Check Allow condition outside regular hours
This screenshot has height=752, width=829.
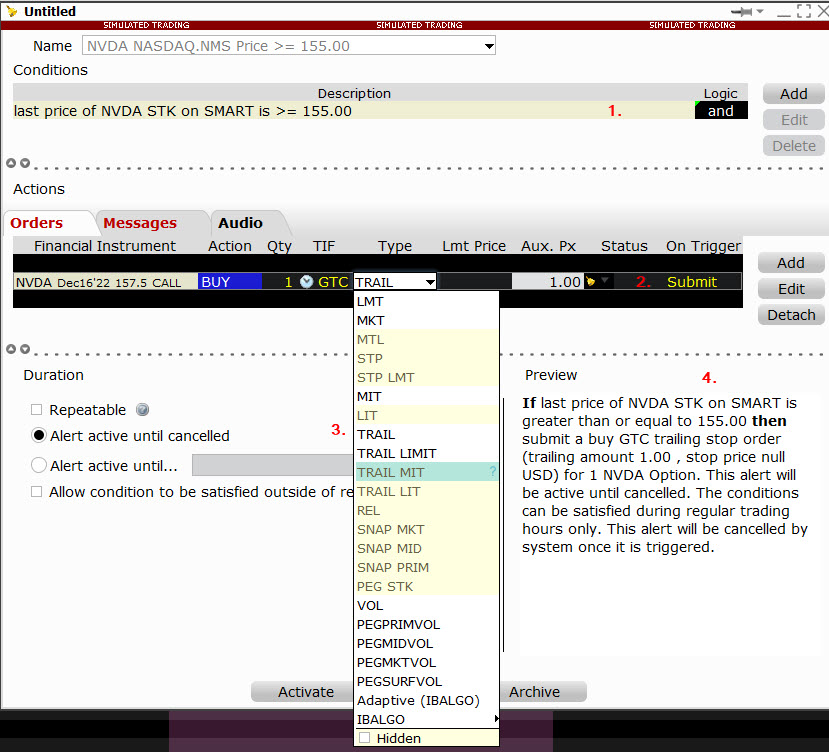tap(37, 492)
